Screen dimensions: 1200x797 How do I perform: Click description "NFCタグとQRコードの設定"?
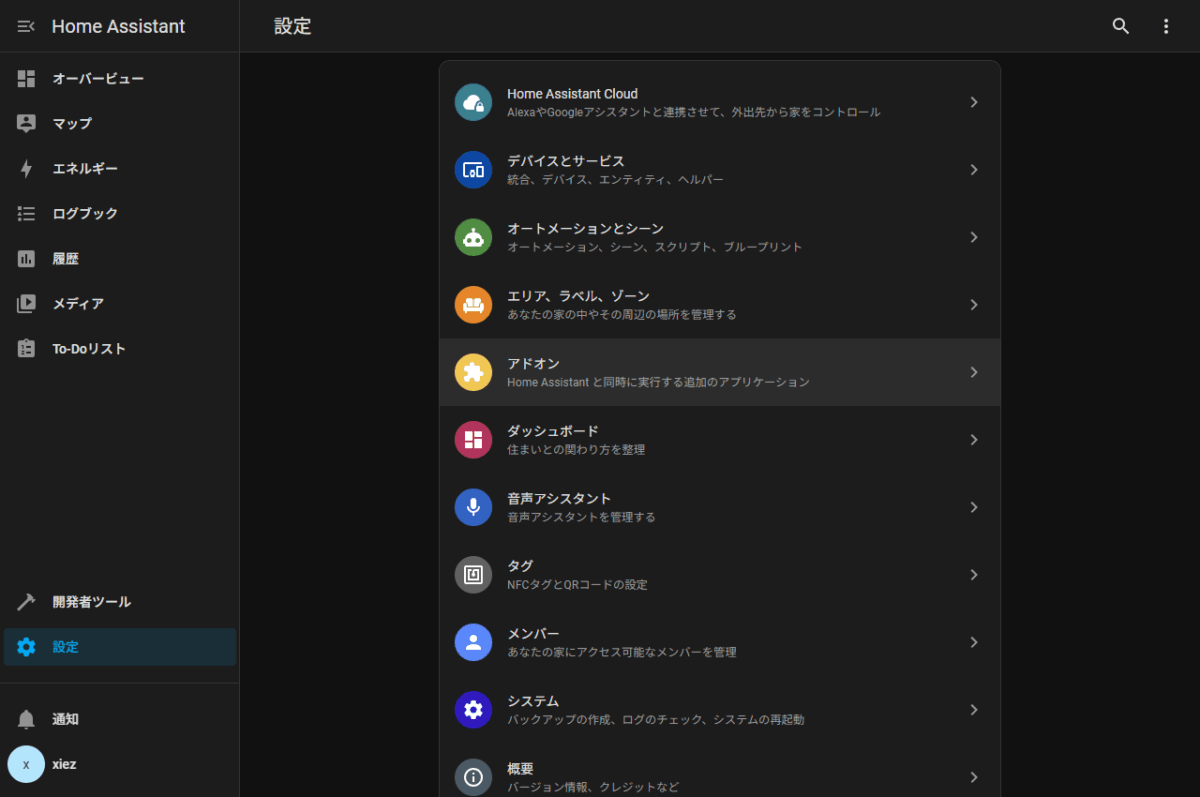[x=577, y=585]
